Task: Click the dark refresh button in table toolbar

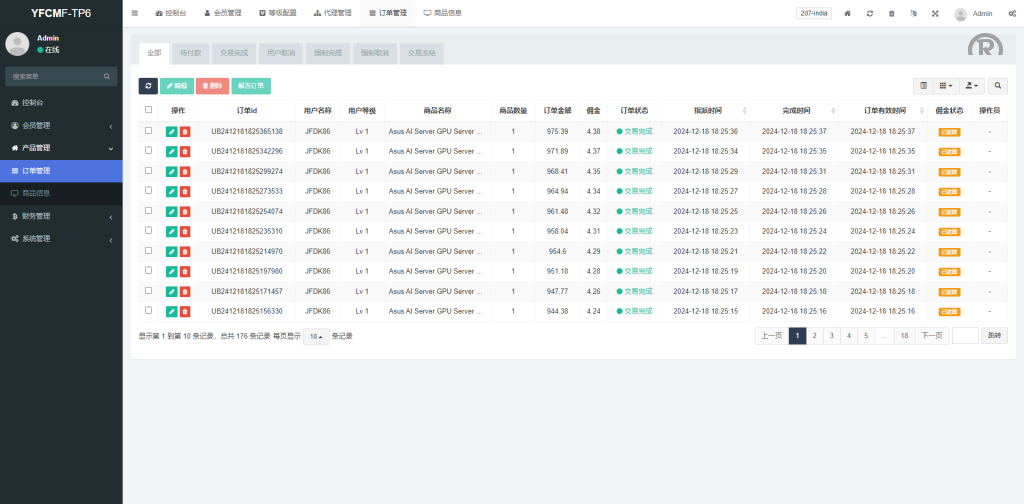Action: tap(148, 87)
